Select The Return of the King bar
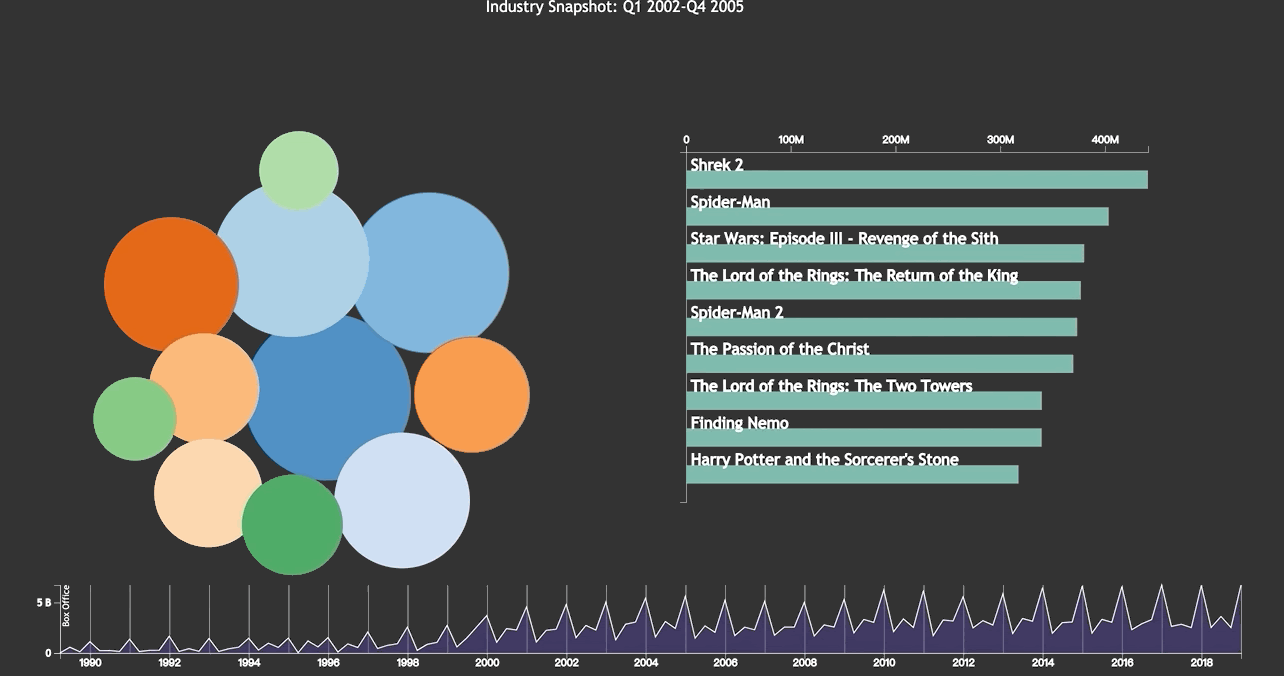Viewport: 1284px width, 676px height. pos(883,291)
